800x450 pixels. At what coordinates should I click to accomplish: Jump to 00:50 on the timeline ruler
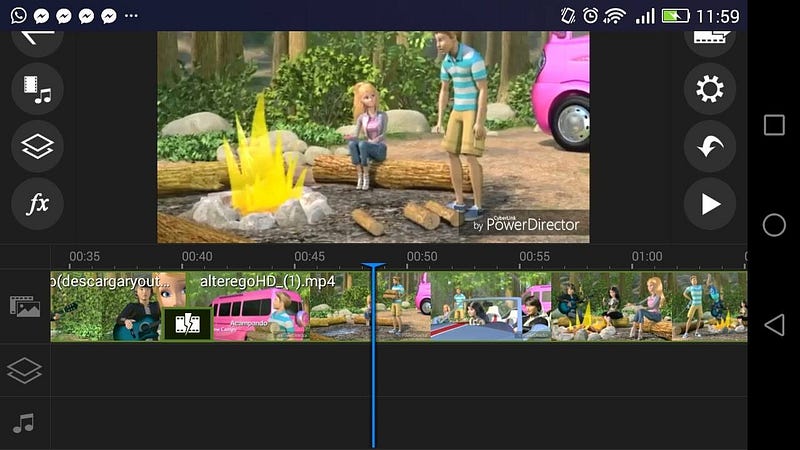pos(422,256)
